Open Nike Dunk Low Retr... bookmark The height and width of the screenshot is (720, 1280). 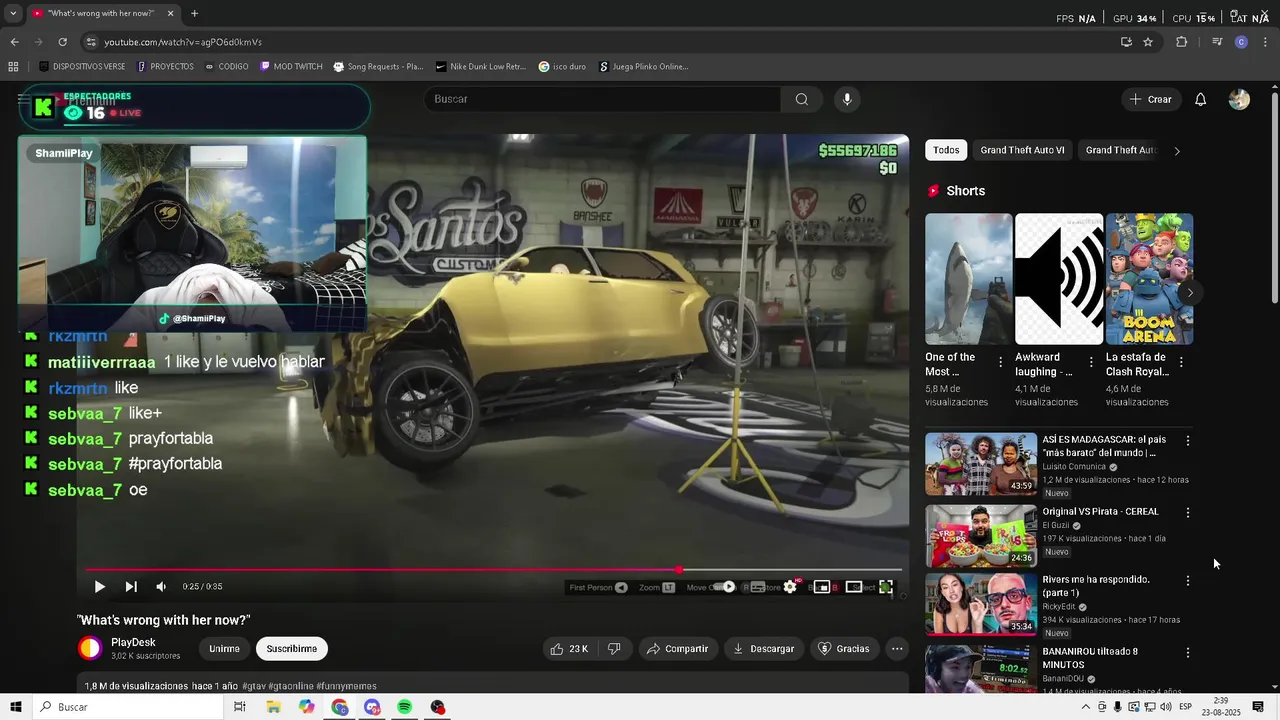click(x=480, y=67)
